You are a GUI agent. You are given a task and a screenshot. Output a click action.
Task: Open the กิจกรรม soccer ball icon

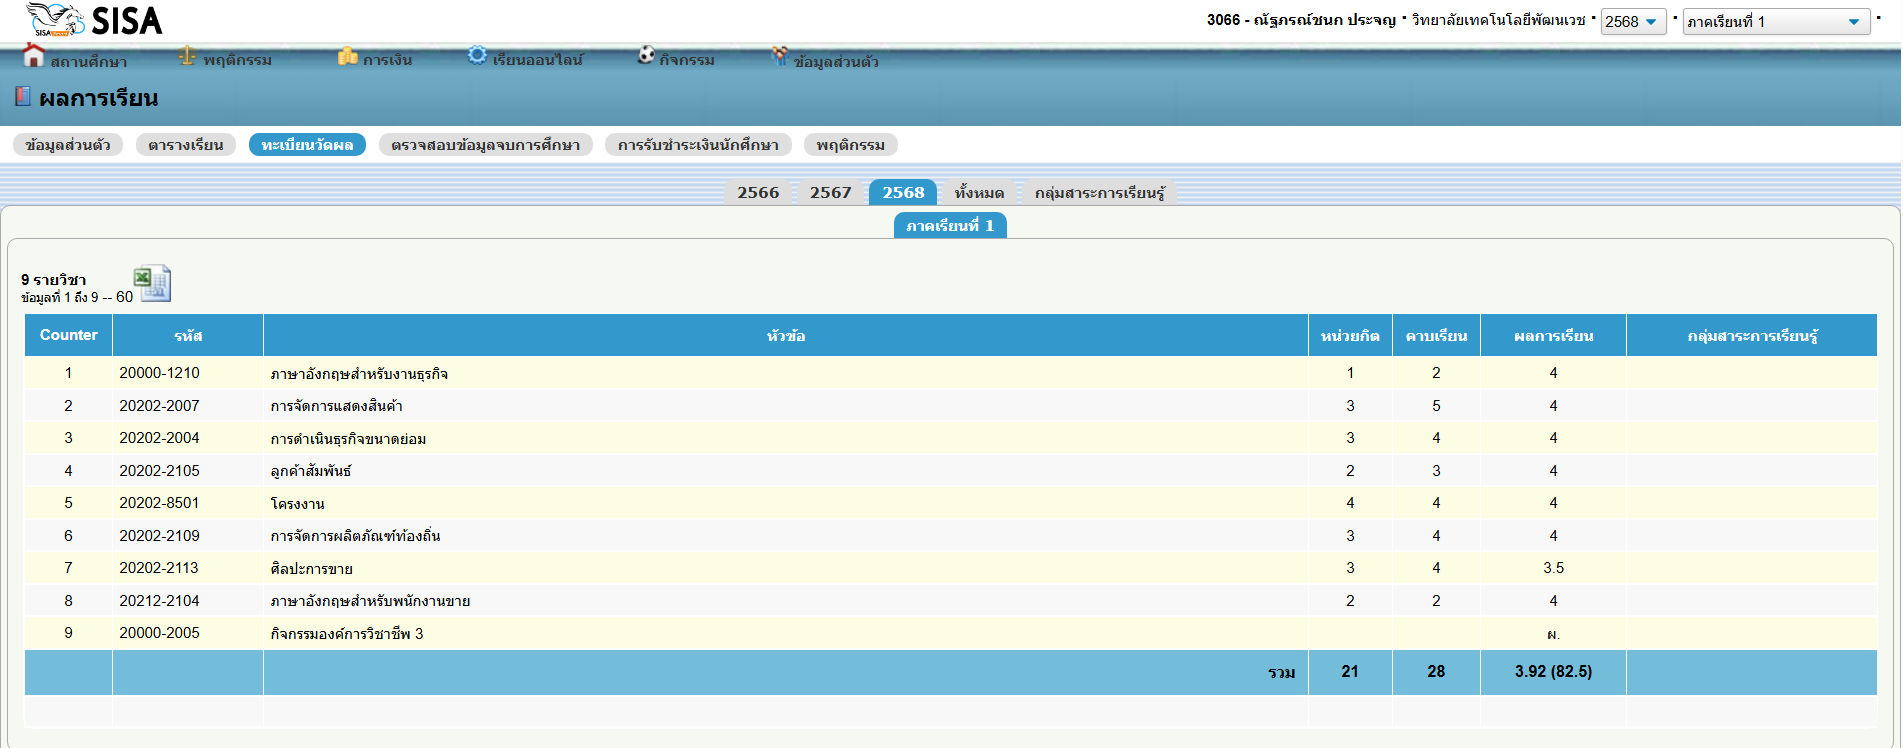pyautogui.click(x=646, y=56)
